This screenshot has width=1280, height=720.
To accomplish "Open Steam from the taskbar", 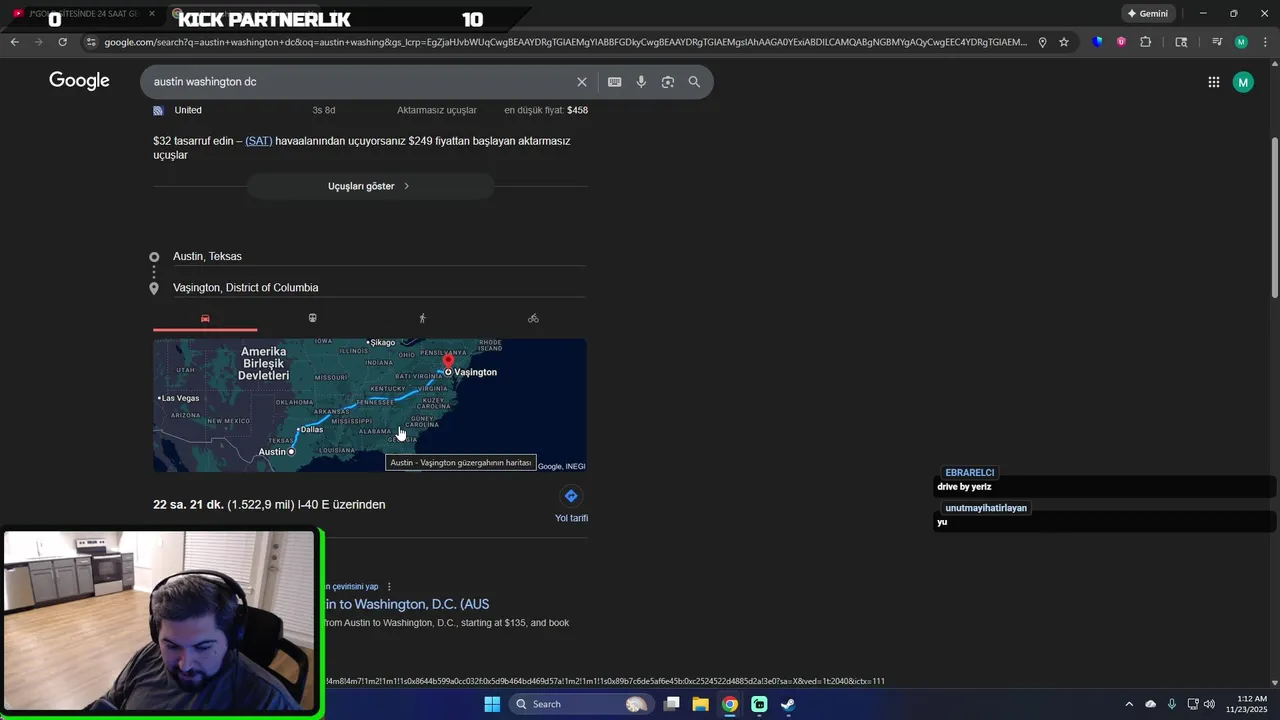I will (788, 704).
